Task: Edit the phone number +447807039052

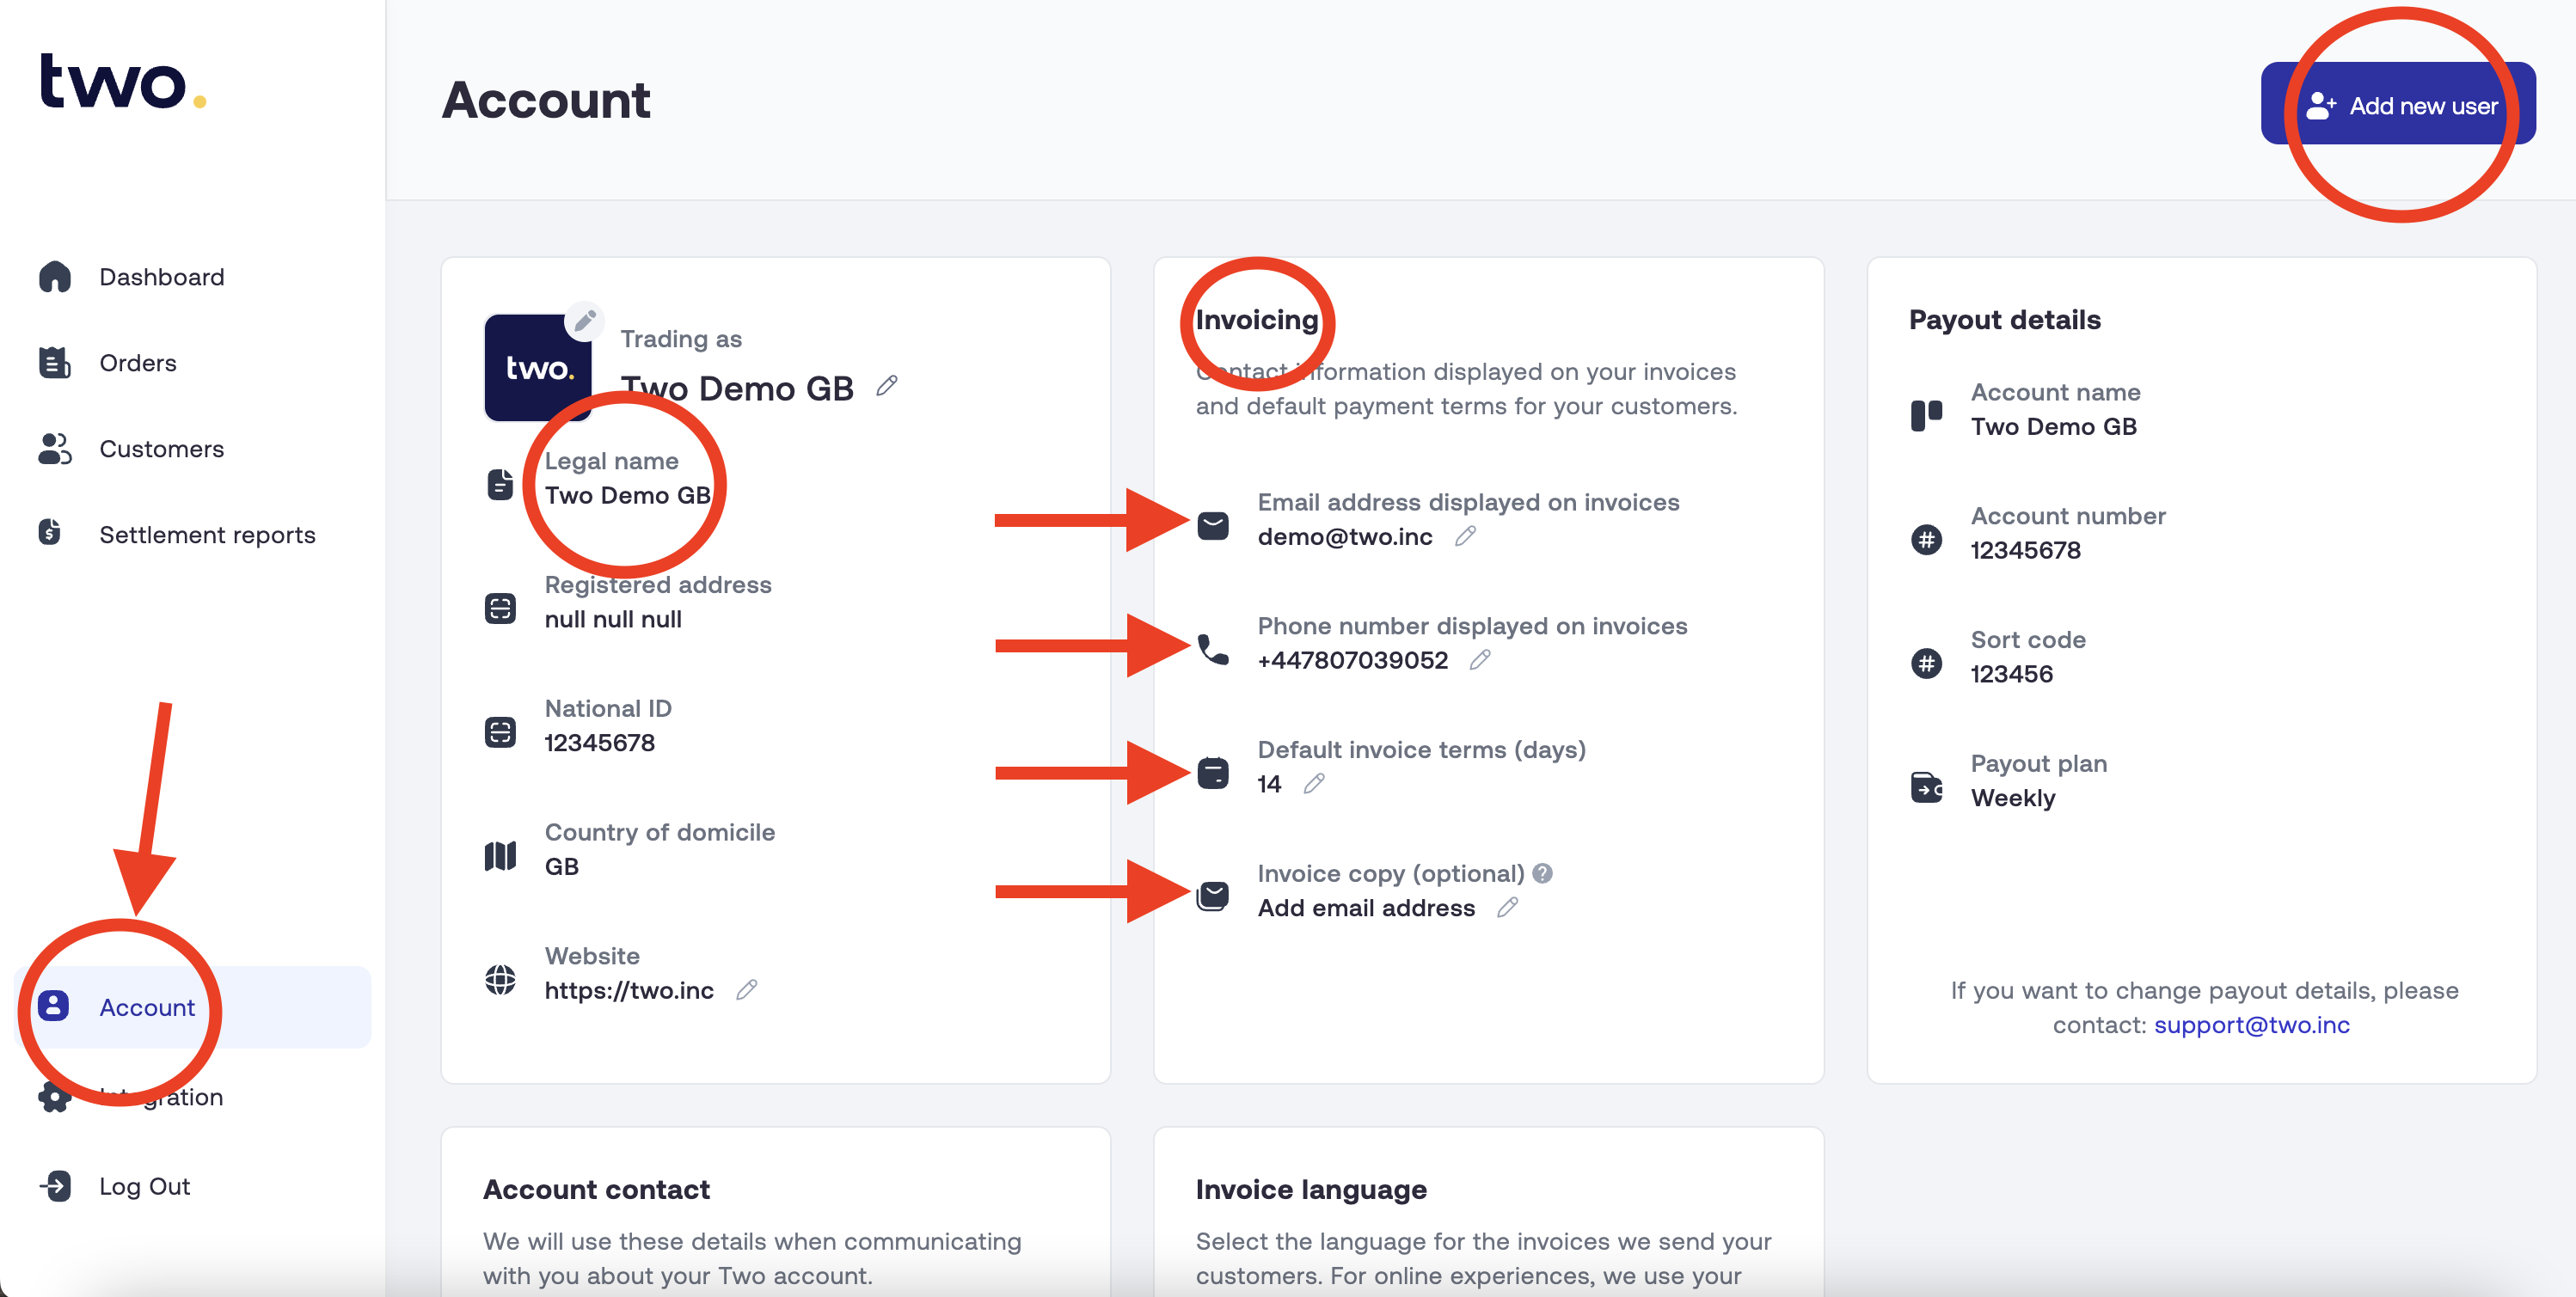Action: pyautogui.click(x=1480, y=660)
